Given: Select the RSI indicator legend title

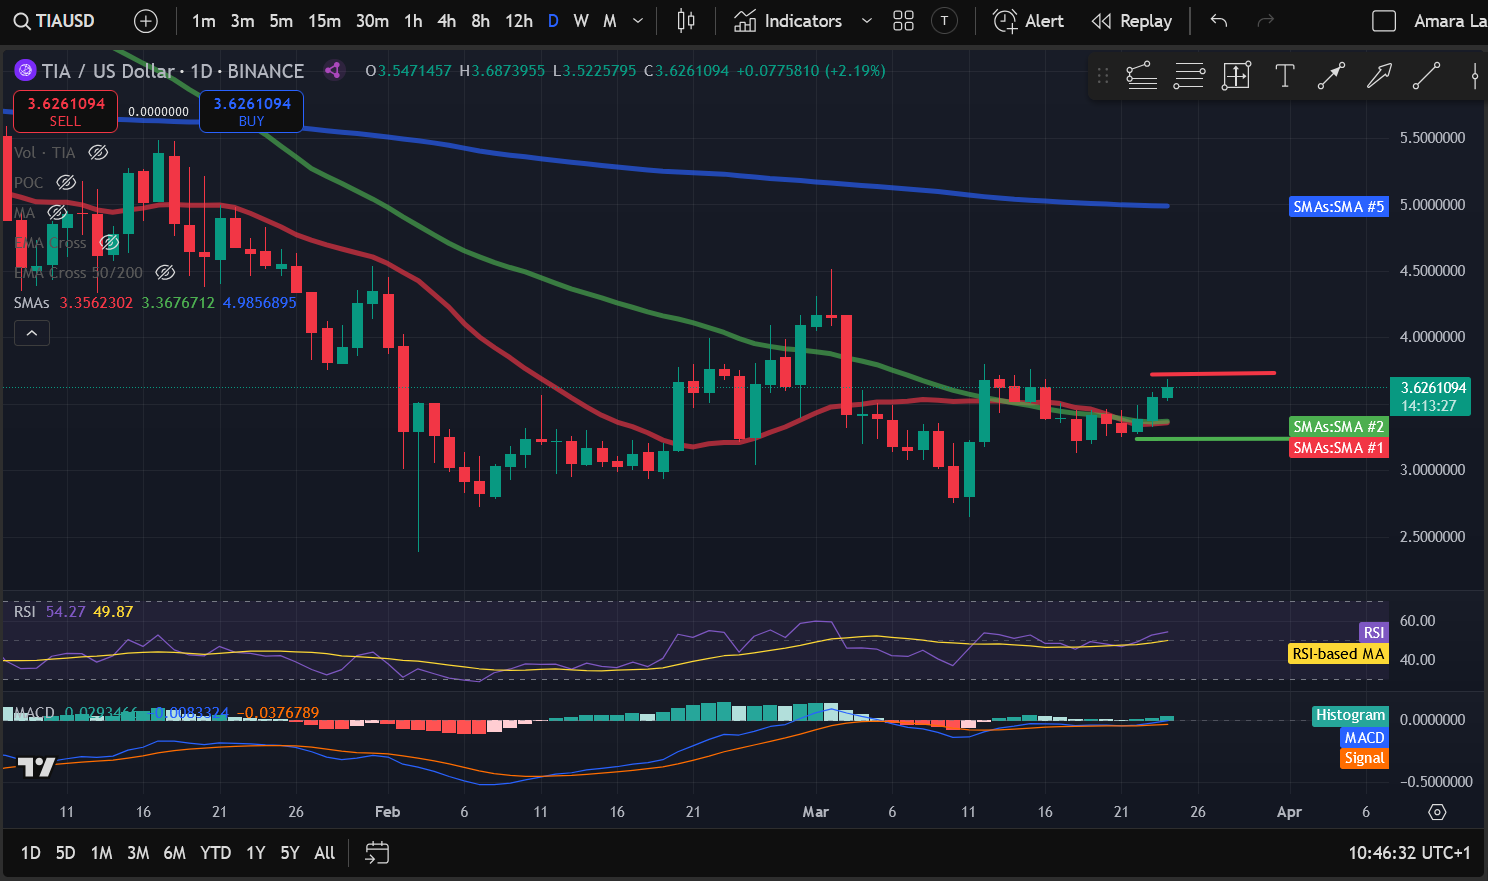Looking at the screenshot, I should coord(25,612).
